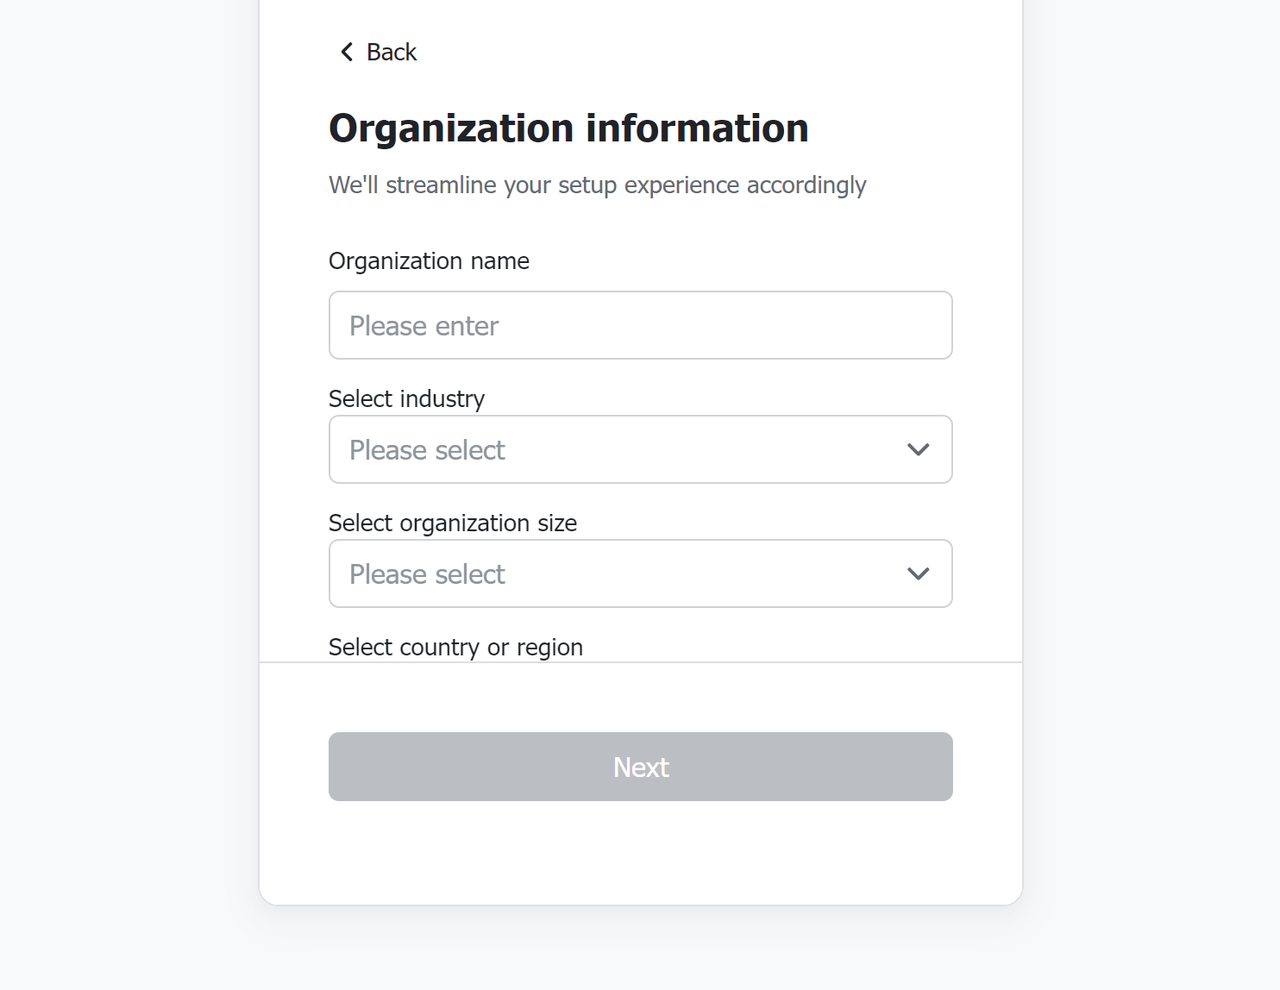The width and height of the screenshot is (1280, 990).
Task: Click the organization size chevron arrow
Action: tap(918, 573)
